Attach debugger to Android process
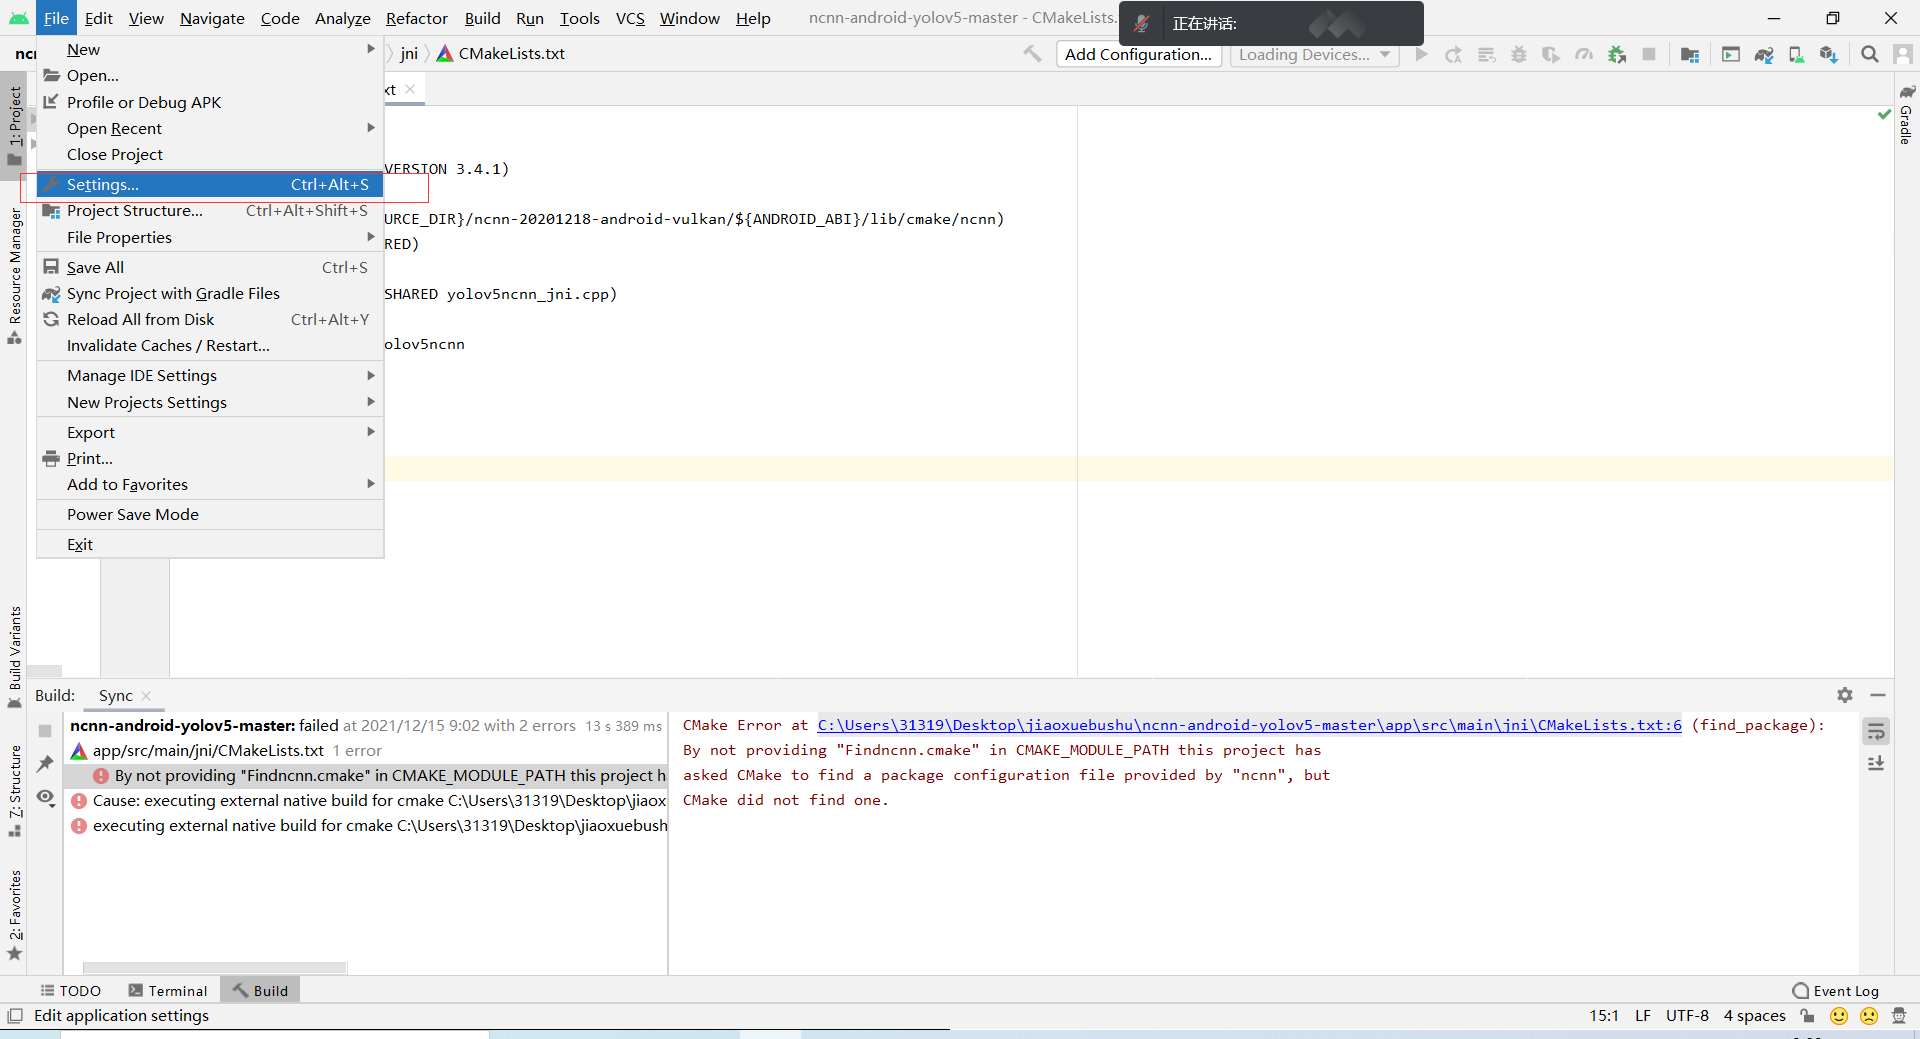This screenshot has height=1039, width=1920. coord(1617,55)
